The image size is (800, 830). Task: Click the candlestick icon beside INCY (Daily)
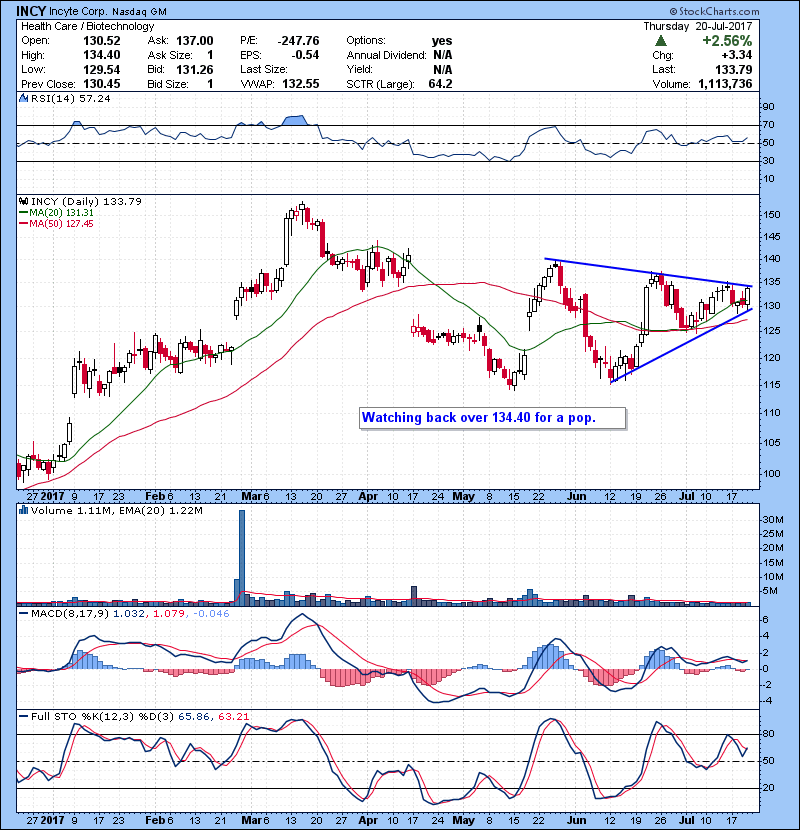pyautogui.click(x=23, y=201)
